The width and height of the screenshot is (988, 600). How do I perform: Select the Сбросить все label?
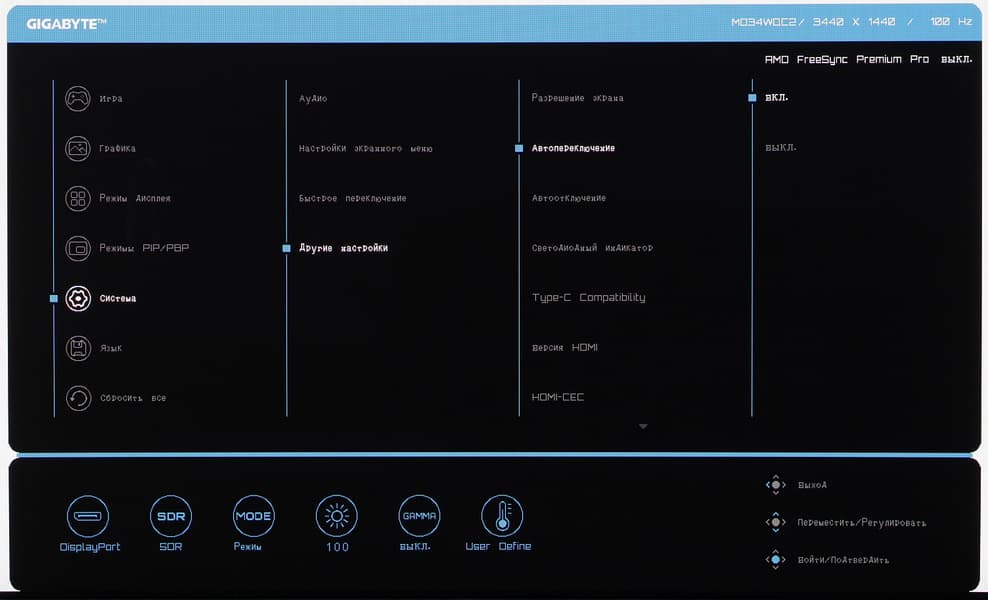click(133, 398)
